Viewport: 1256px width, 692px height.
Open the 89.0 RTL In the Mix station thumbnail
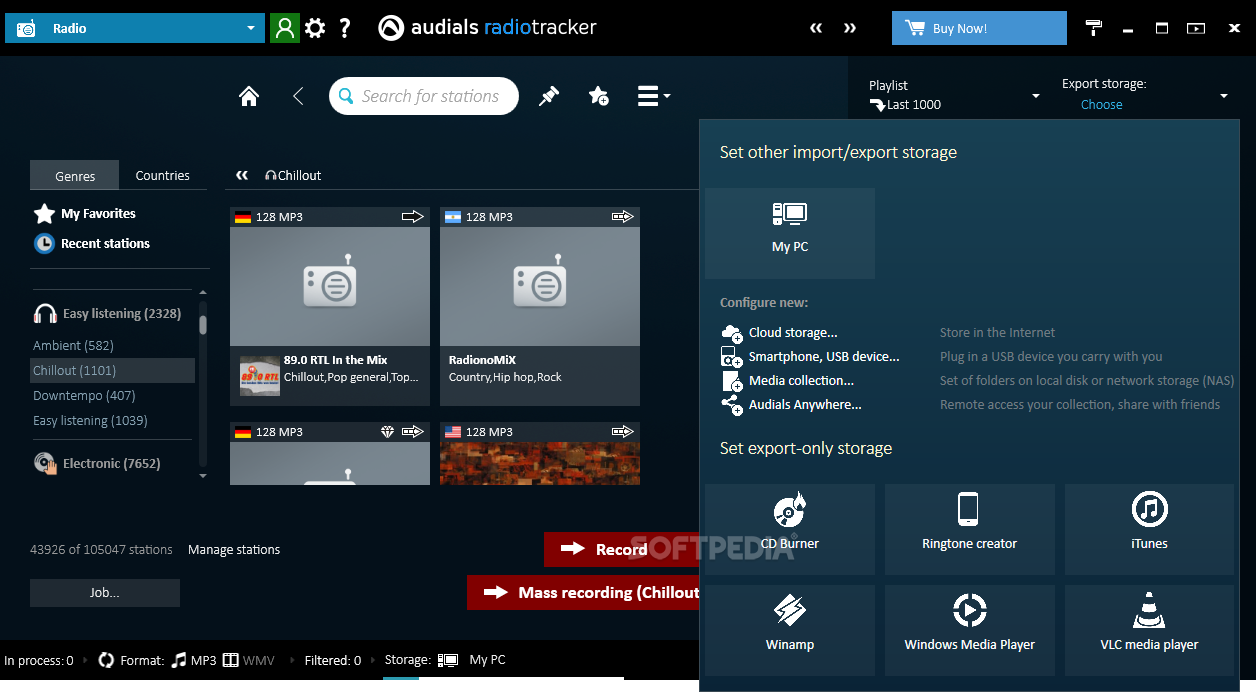pyautogui.click(x=330, y=286)
